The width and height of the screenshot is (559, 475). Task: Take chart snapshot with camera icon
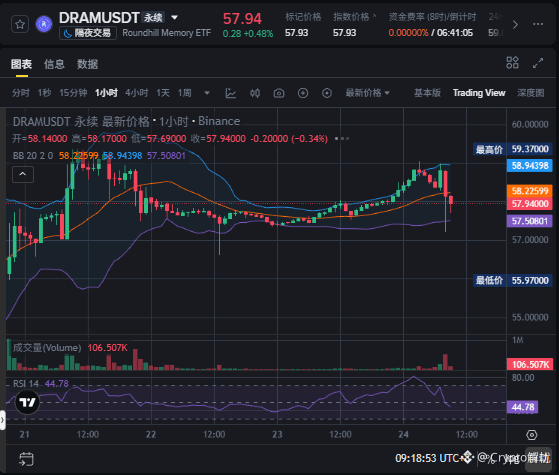(x=279, y=93)
